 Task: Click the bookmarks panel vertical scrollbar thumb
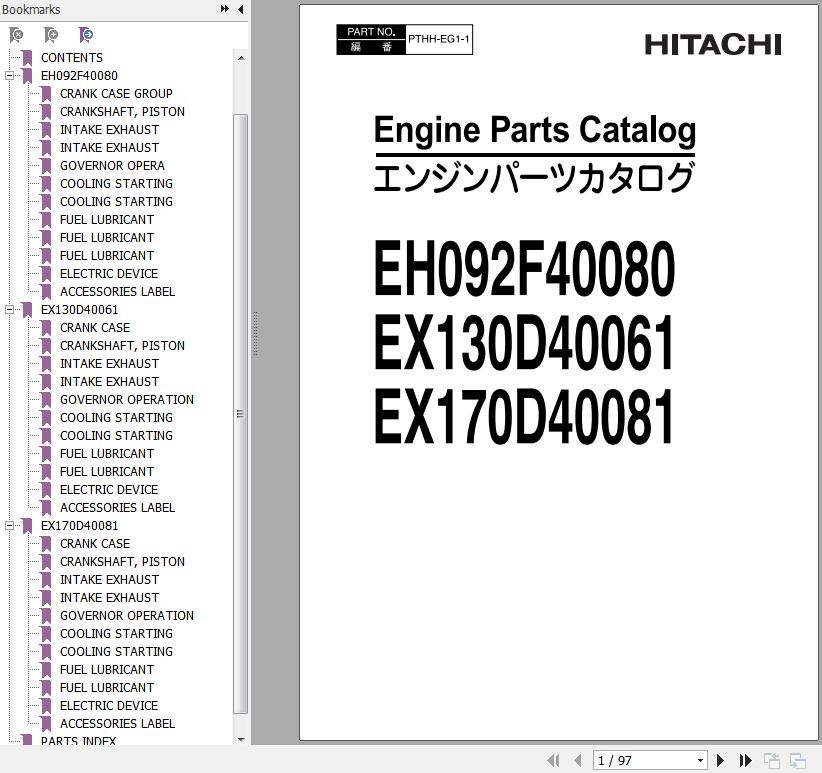click(x=241, y=414)
